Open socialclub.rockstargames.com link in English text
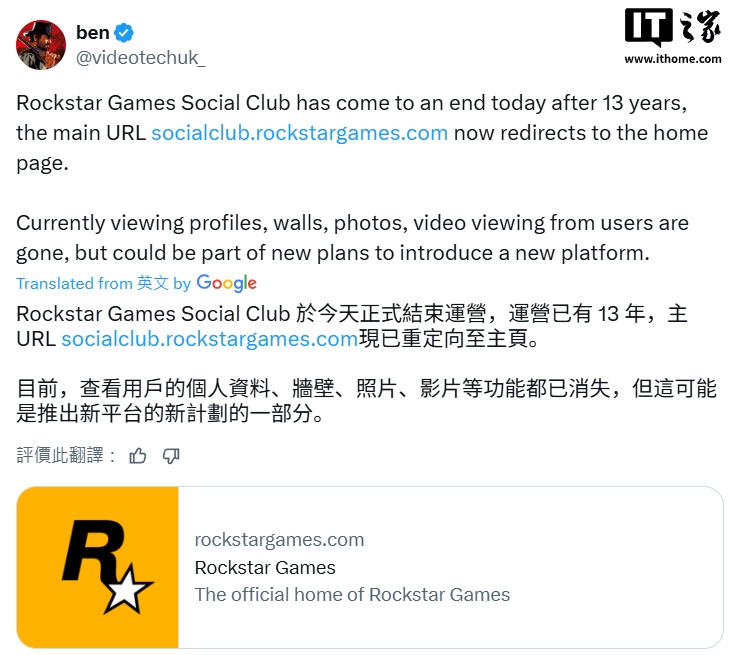 point(300,133)
